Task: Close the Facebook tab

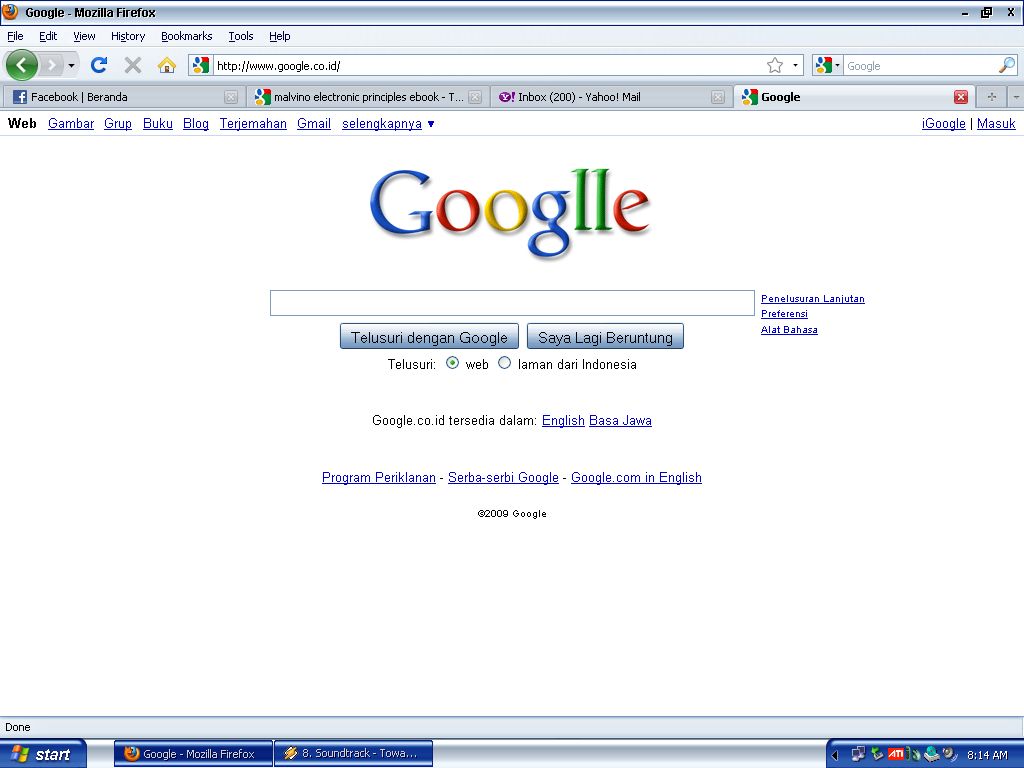Action: (x=231, y=97)
